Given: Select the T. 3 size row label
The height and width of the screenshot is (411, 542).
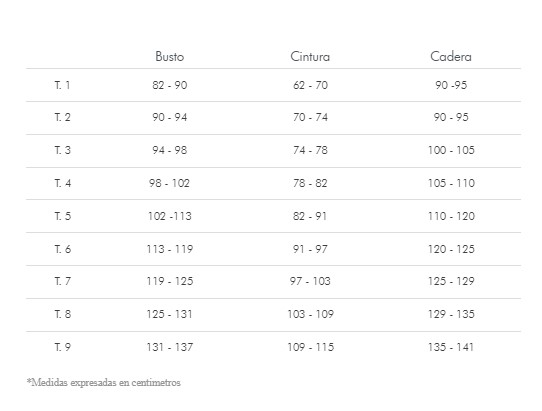Looking at the screenshot, I should click(x=63, y=150).
